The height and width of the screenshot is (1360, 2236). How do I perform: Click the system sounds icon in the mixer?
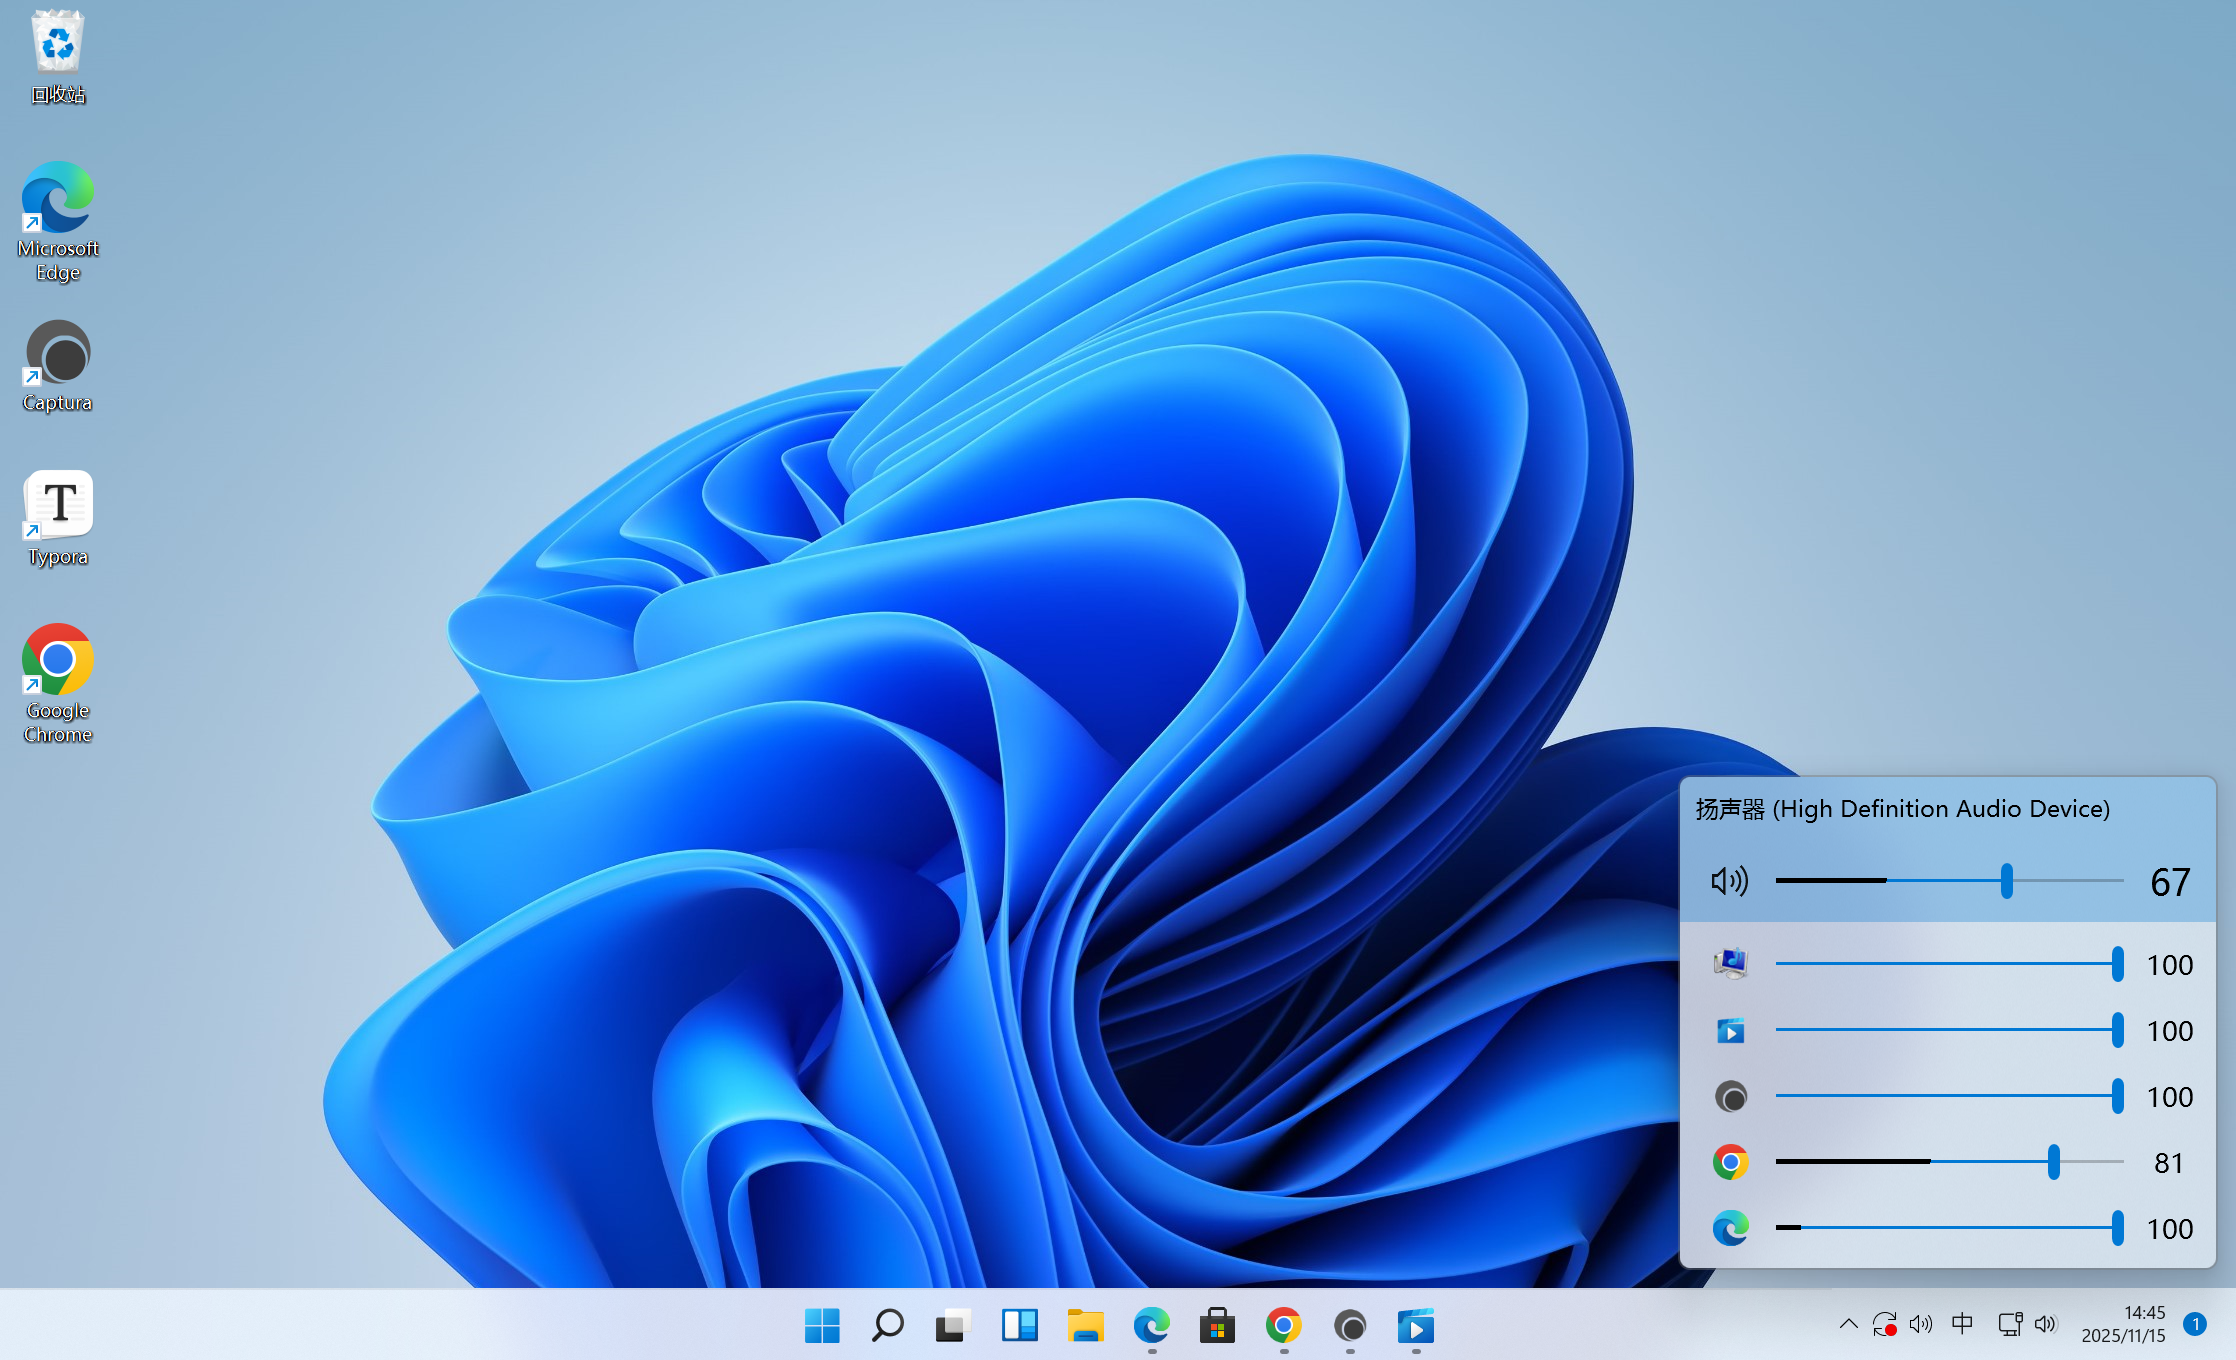(1730, 964)
